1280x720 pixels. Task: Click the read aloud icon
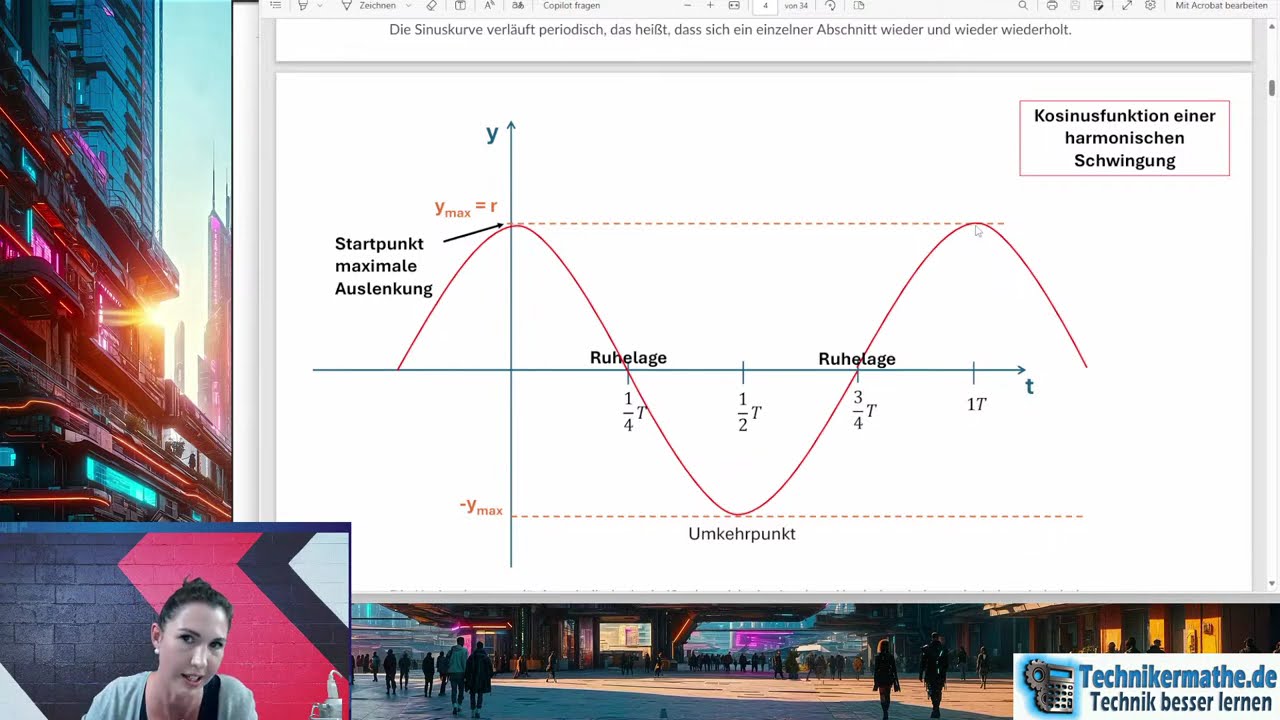pos(489,6)
